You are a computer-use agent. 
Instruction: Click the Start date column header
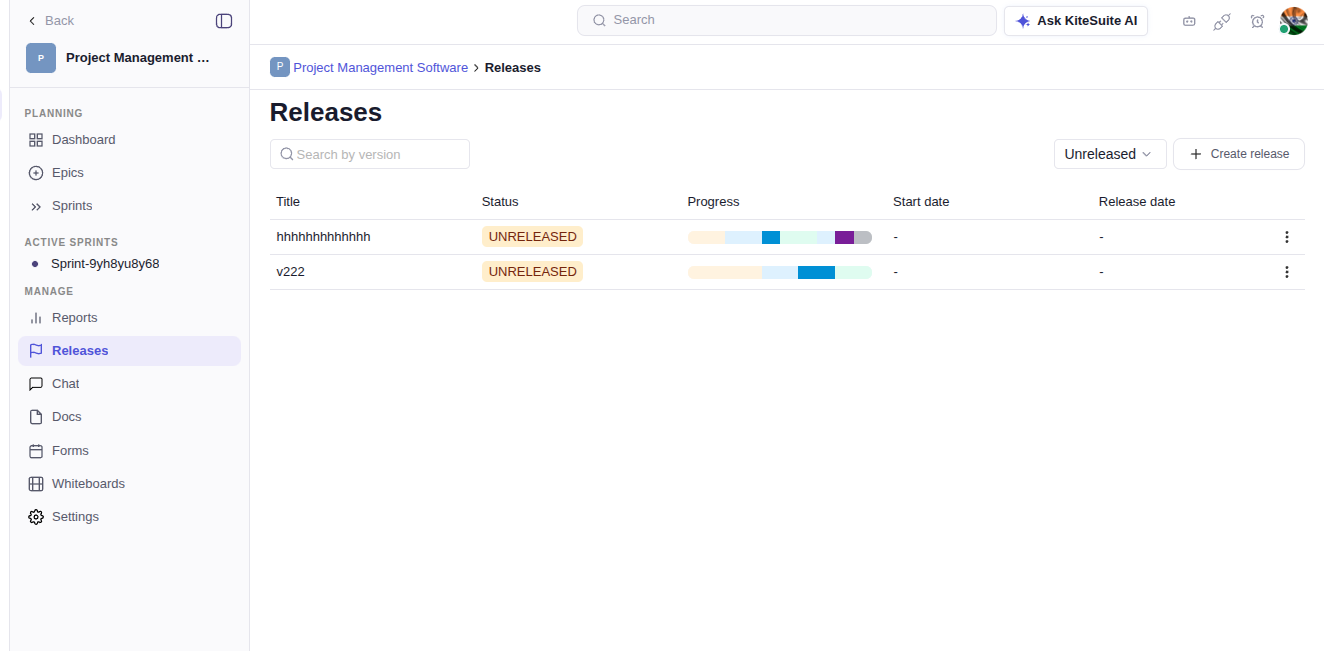(x=921, y=202)
